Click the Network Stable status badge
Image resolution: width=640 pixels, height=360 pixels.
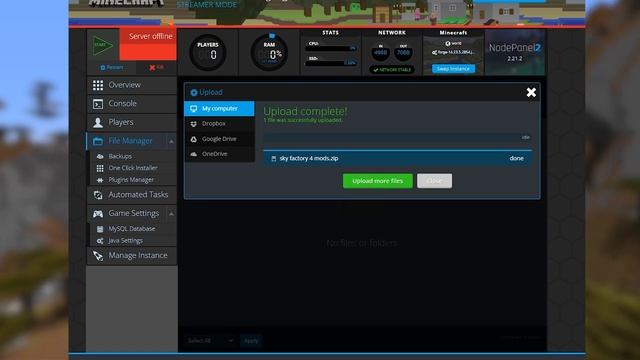pos(392,70)
